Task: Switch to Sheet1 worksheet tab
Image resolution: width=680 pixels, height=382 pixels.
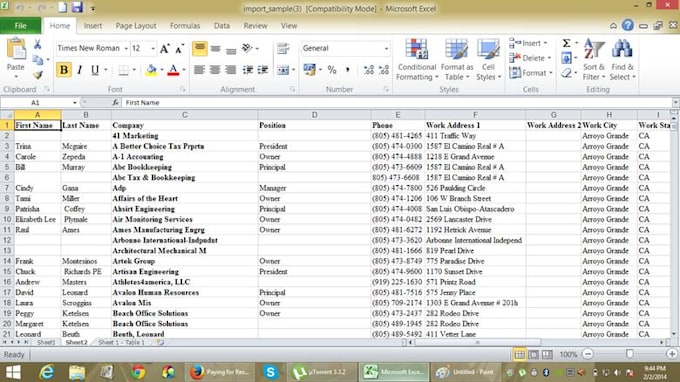Action: (x=46, y=343)
